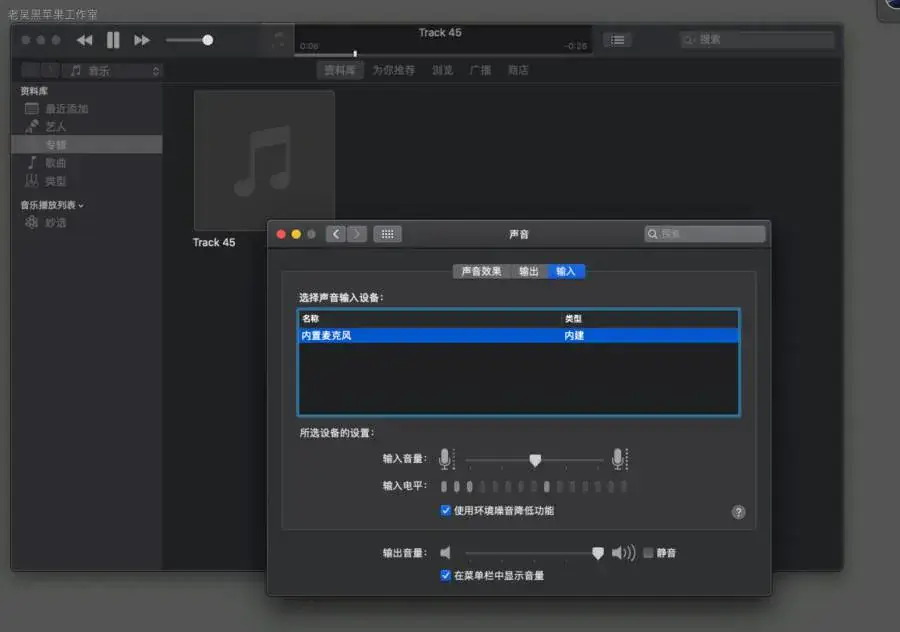Select 类型 in the iTunes sidebar

[86, 181]
